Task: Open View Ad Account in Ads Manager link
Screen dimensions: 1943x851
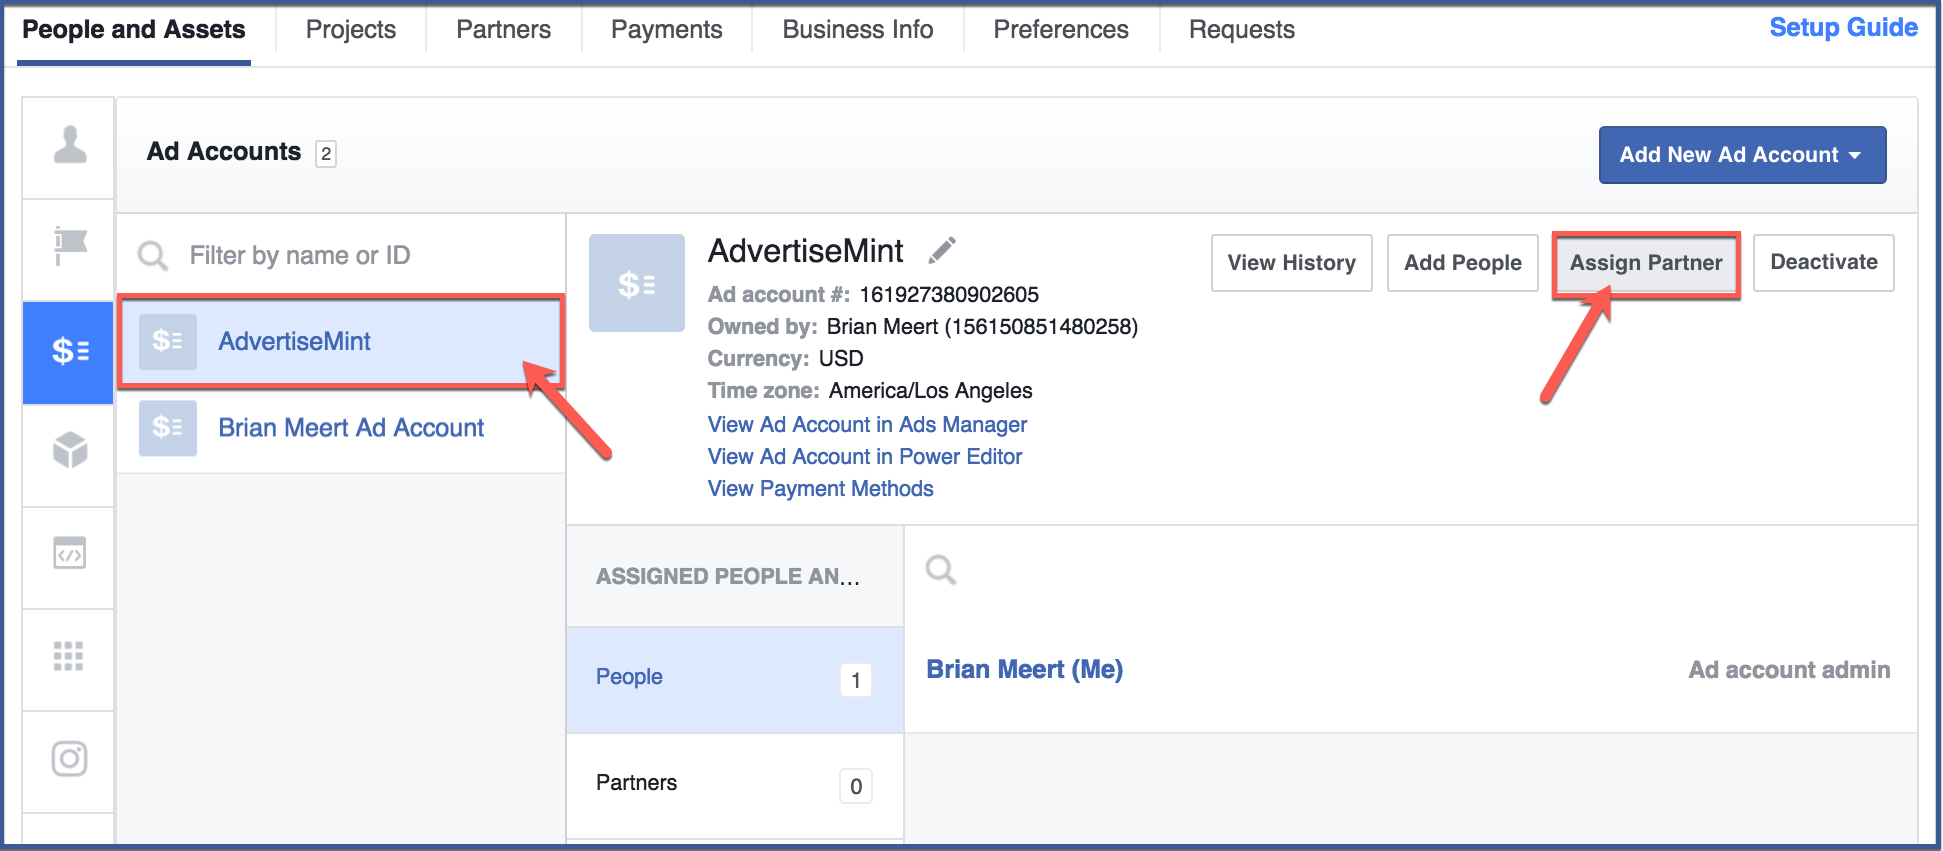Action: (867, 425)
